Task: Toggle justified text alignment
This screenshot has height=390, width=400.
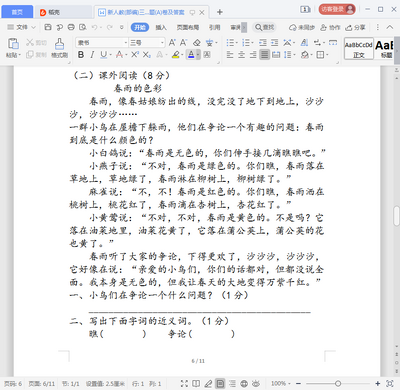Action: tap(265, 54)
